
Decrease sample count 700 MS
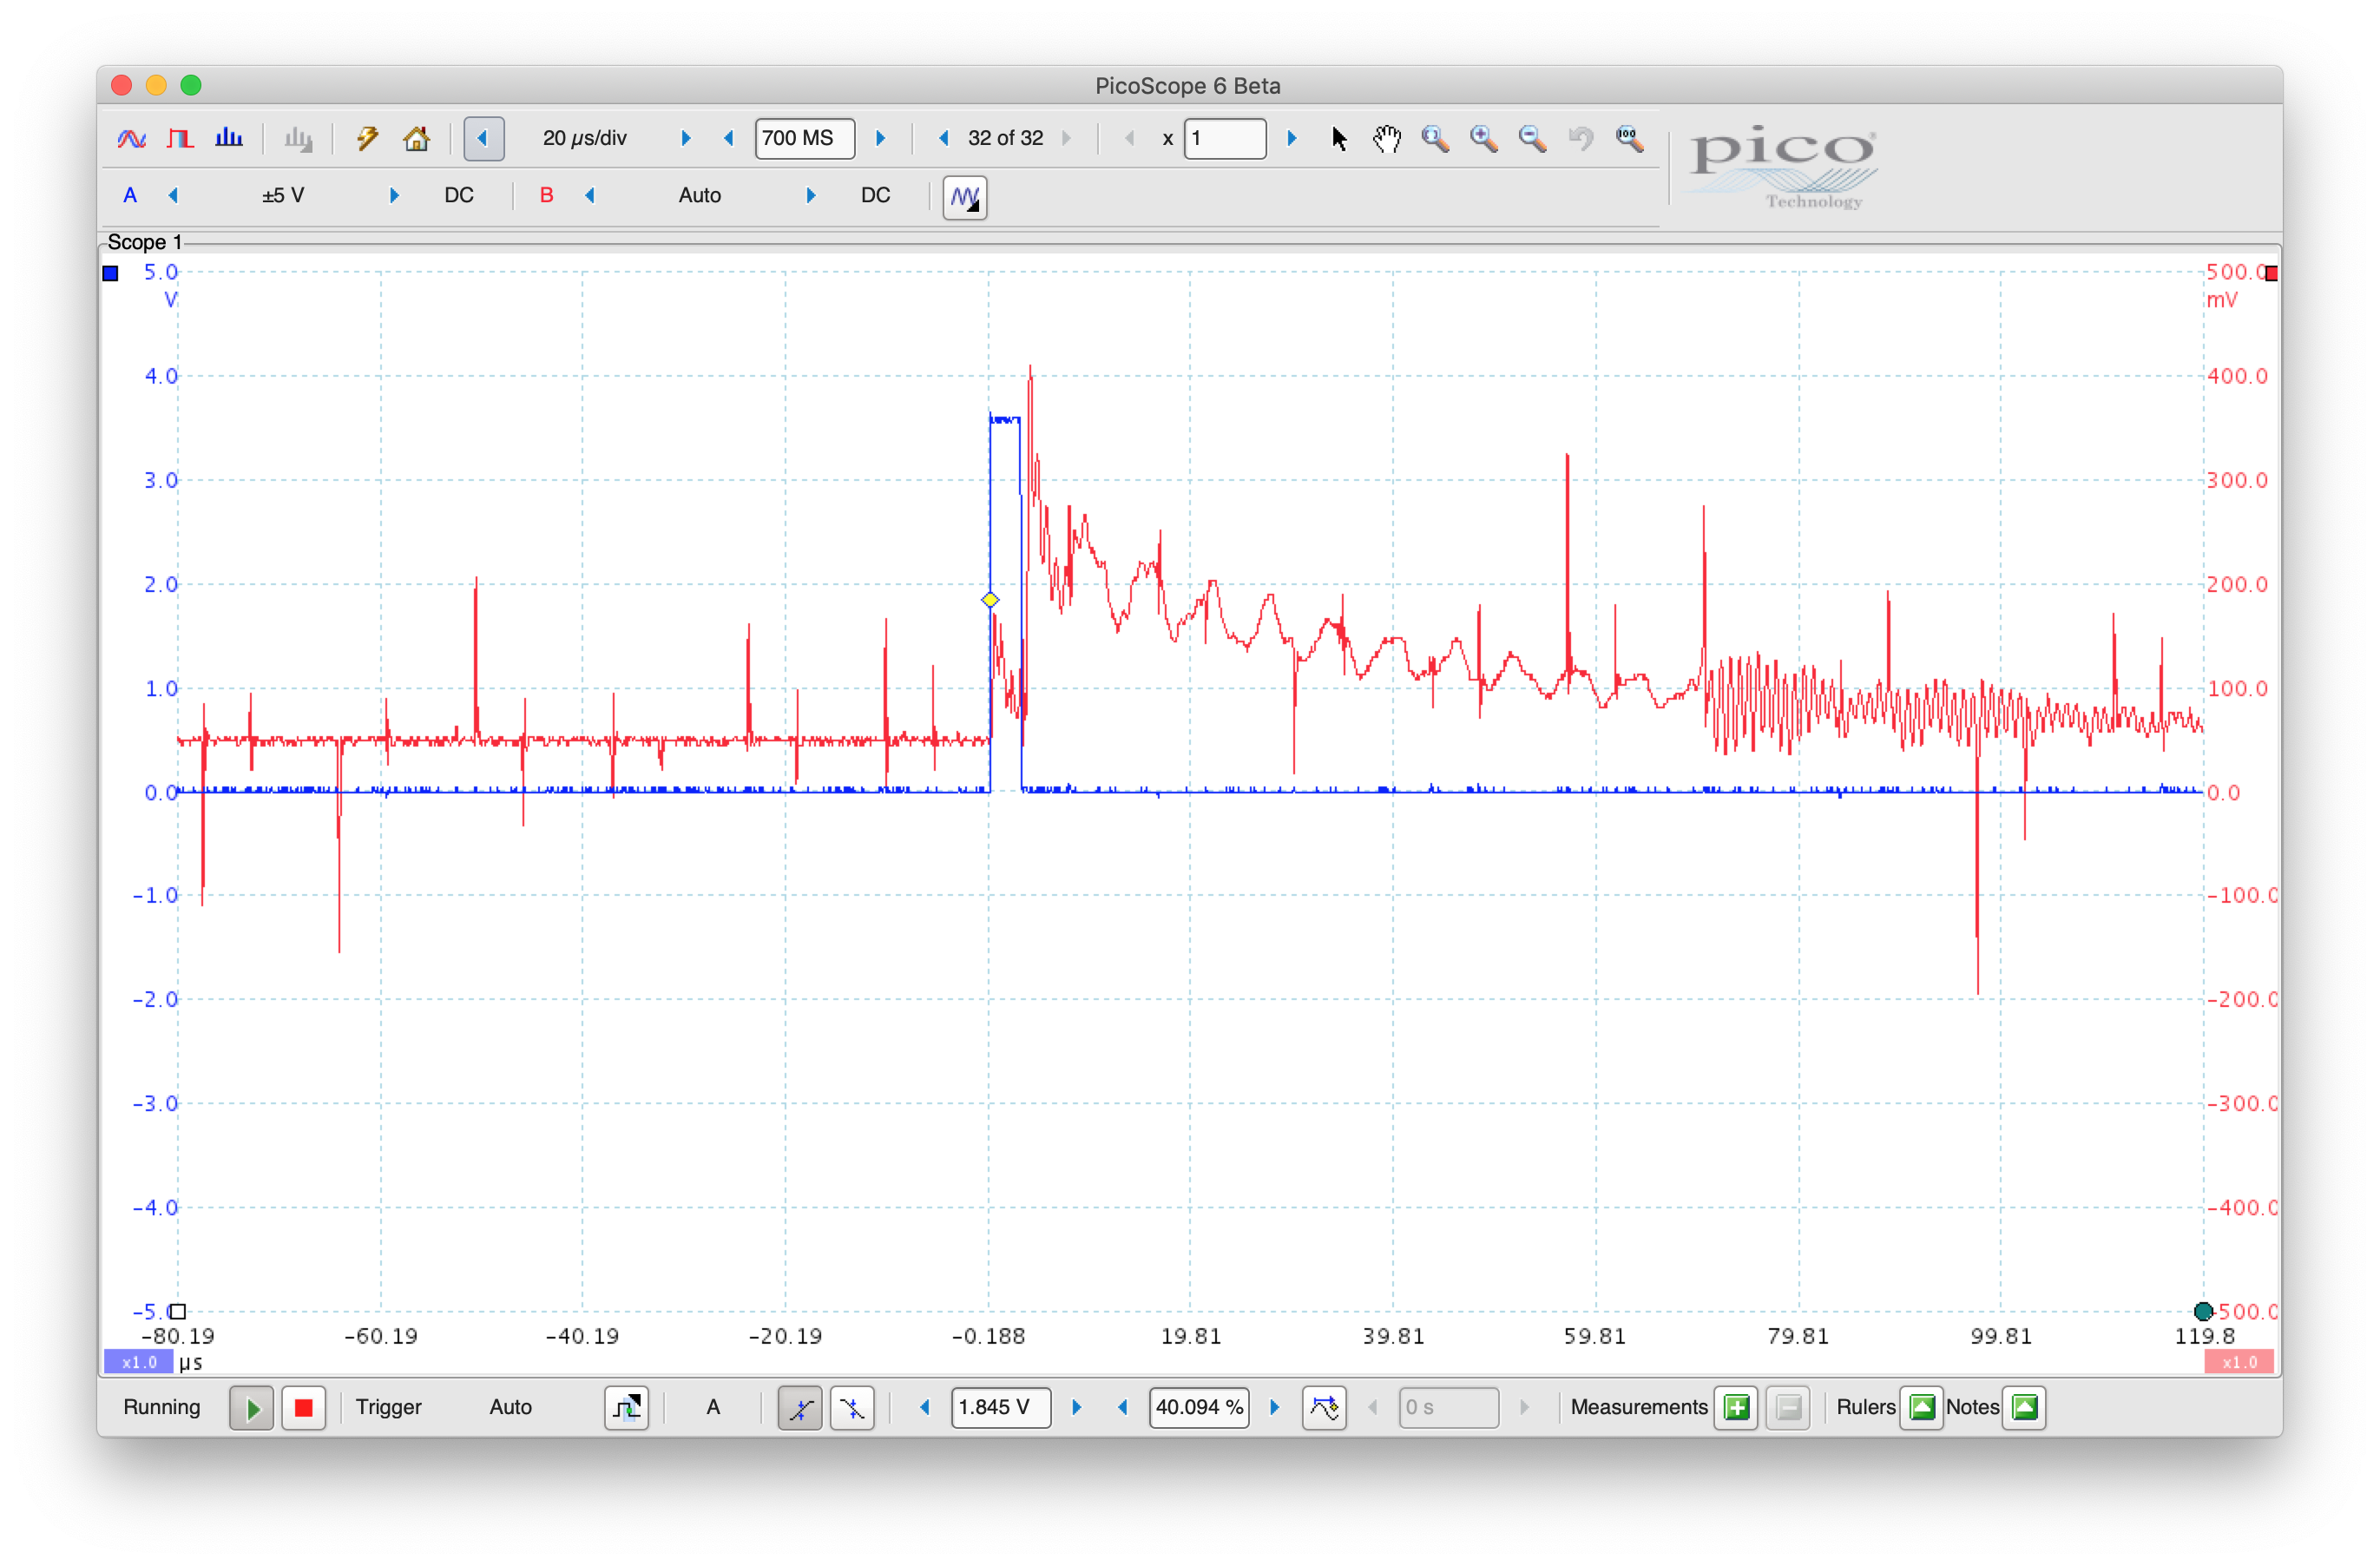coord(729,138)
